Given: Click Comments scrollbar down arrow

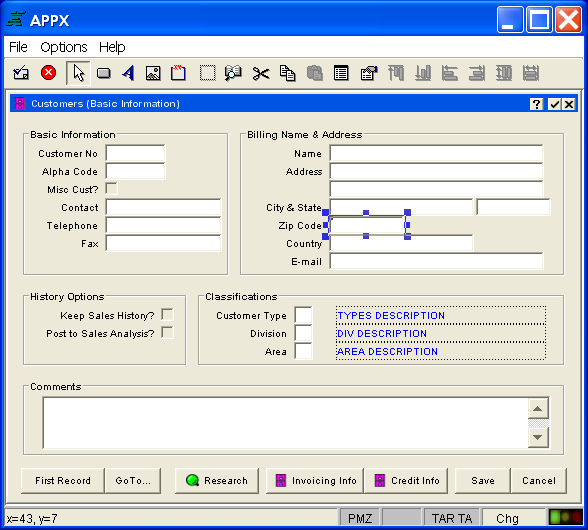Looking at the screenshot, I should click(x=538, y=437).
